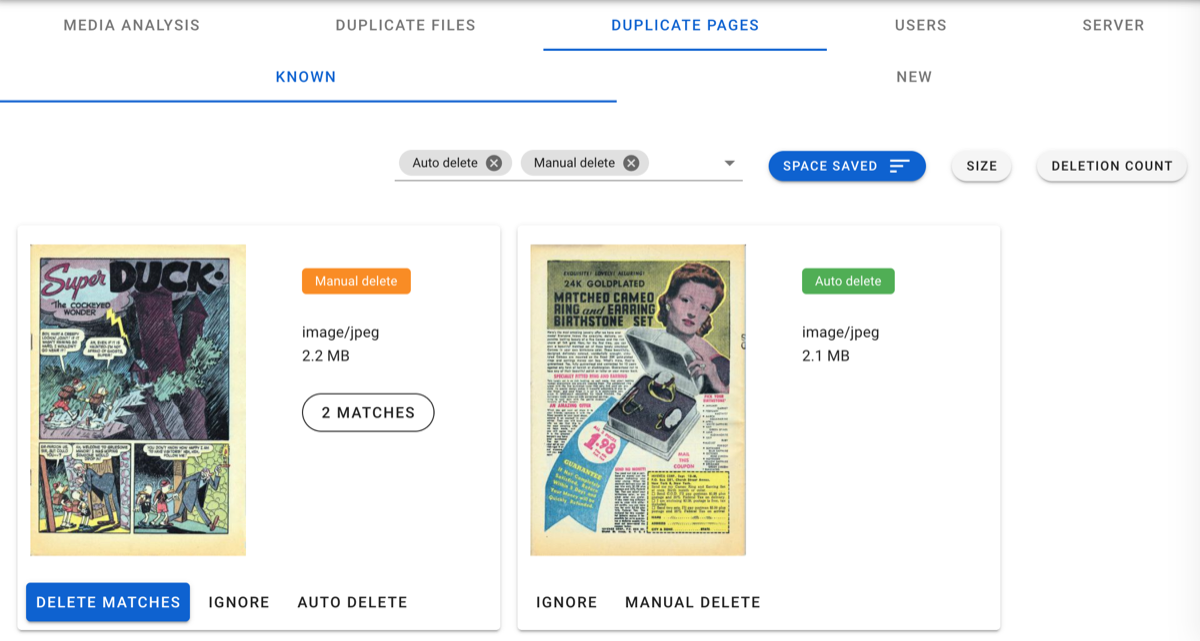Select the orange Manual delete status chip
The height and width of the screenshot is (641, 1200).
pos(356,281)
